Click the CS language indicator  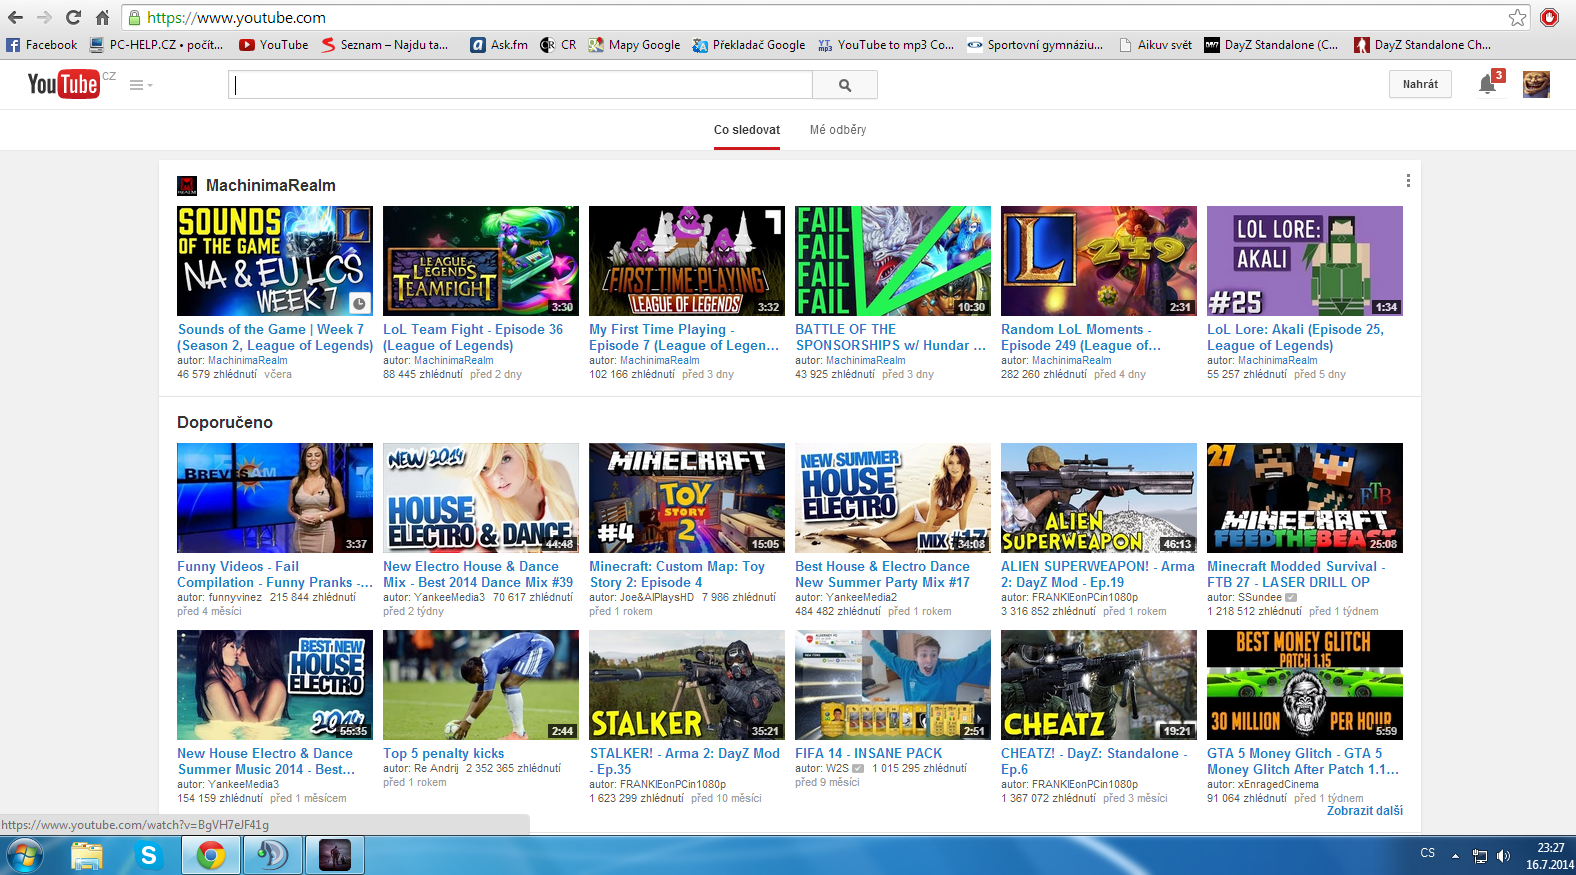(x=1427, y=853)
